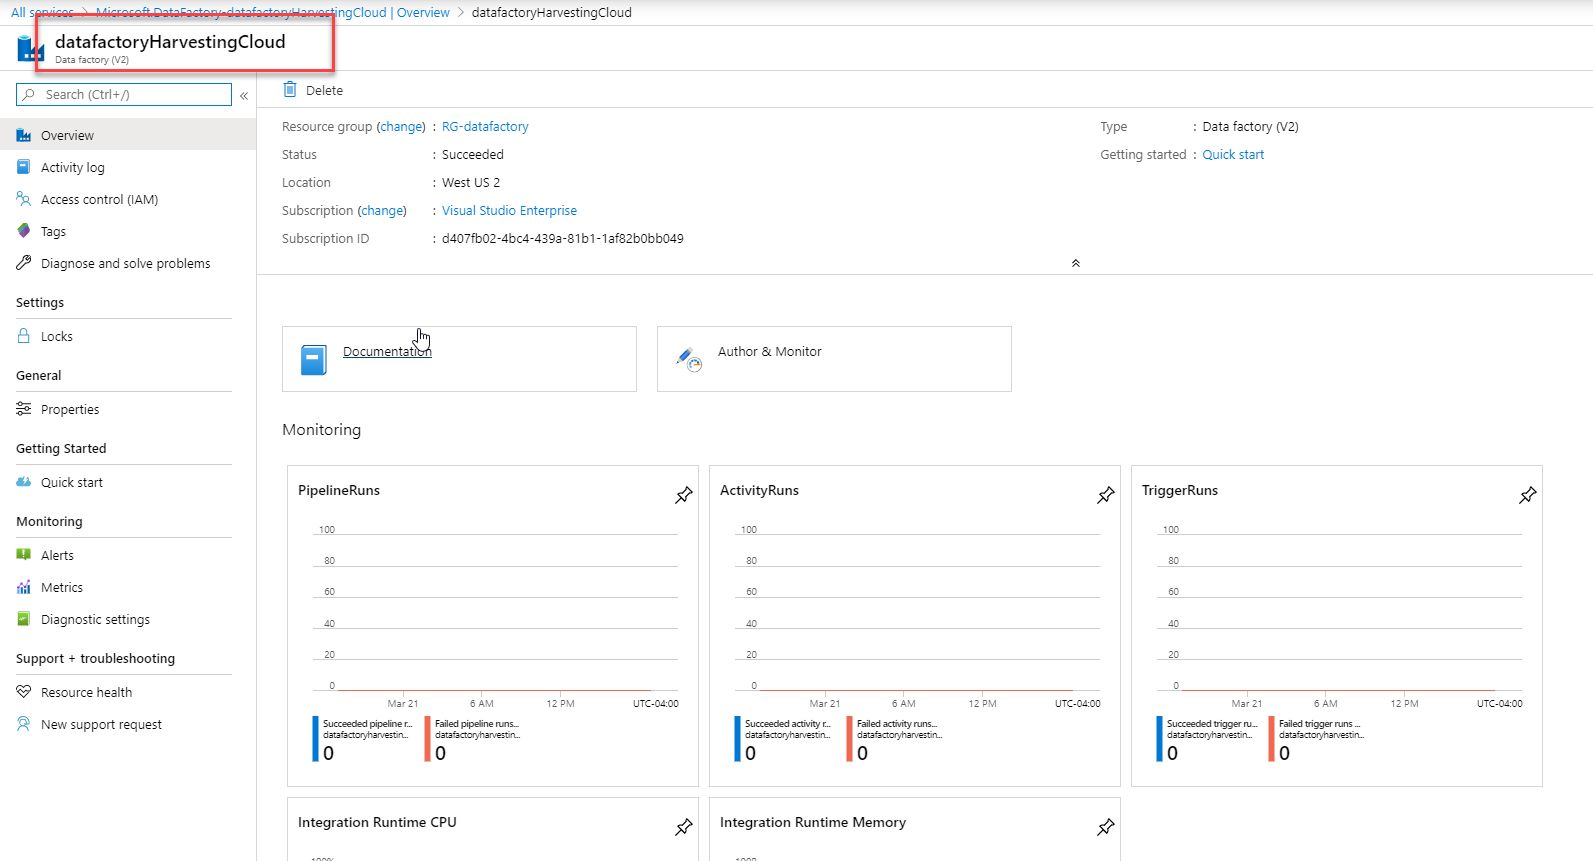Focus the Search (Ctrl+/) input field
The width and height of the screenshot is (1593, 861).
(x=124, y=95)
